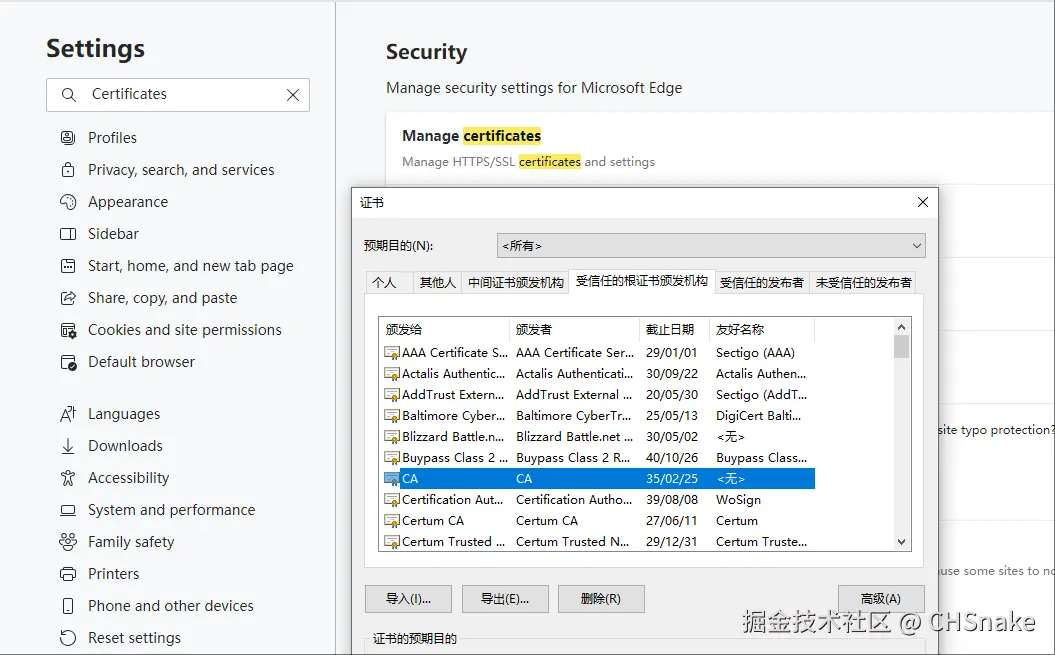Viewport: 1055px width, 655px height.
Task: Sort by the 截止日期 column header
Action: coord(673,329)
